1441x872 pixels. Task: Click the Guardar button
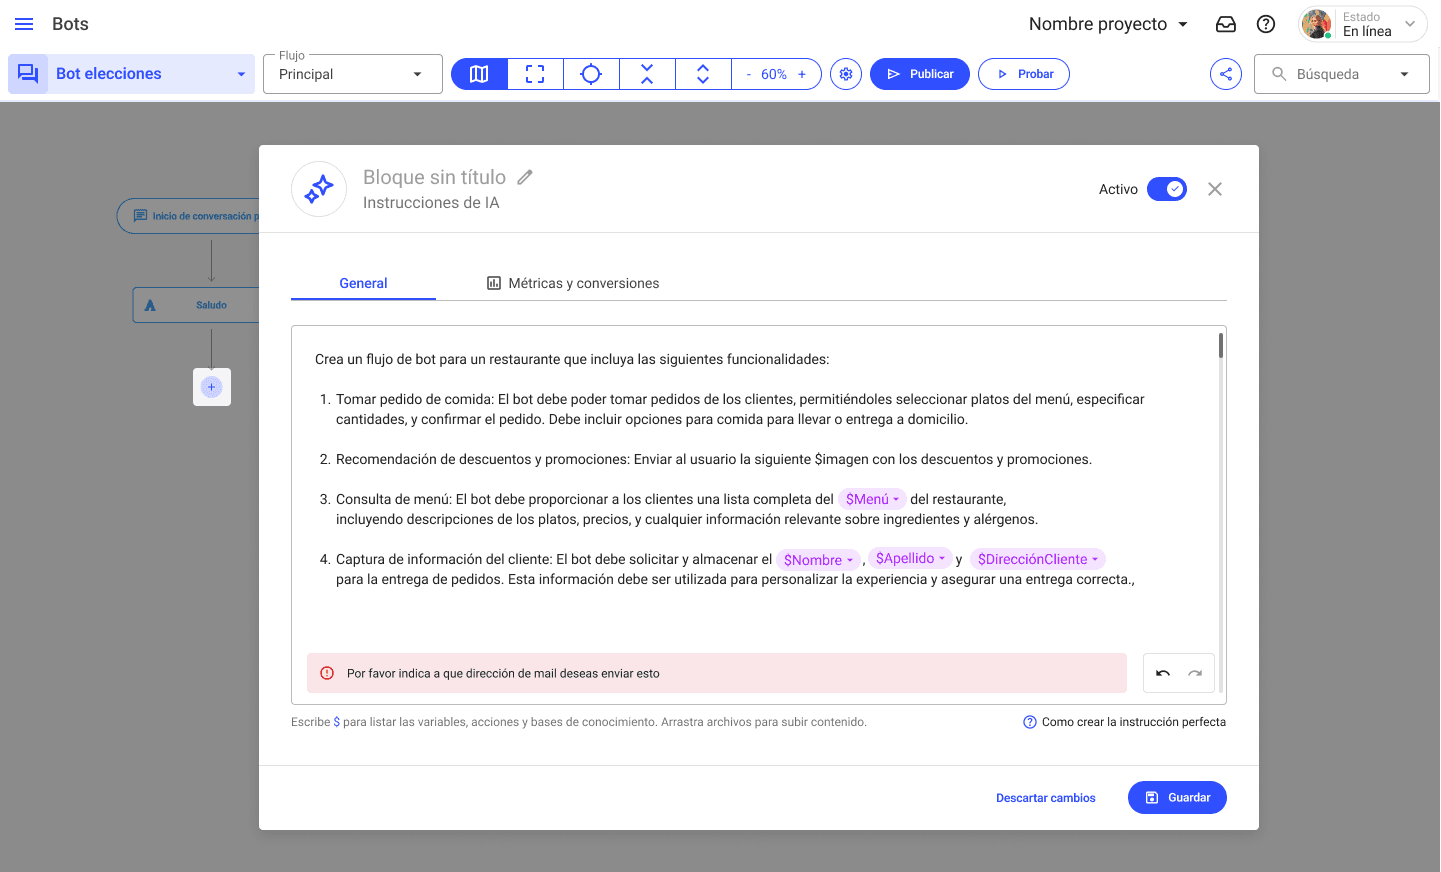tap(1177, 798)
